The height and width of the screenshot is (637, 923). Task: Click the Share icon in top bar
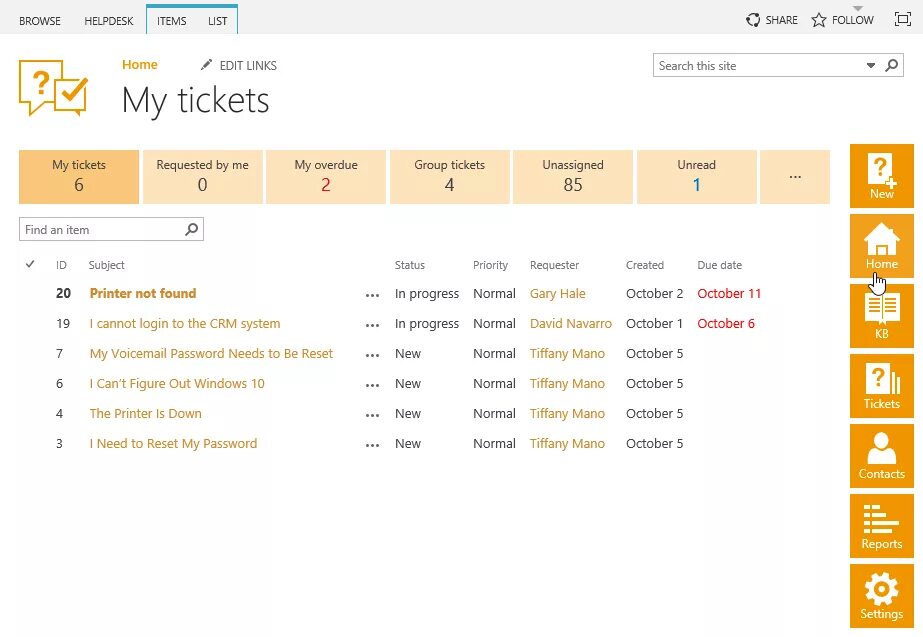click(x=754, y=20)
